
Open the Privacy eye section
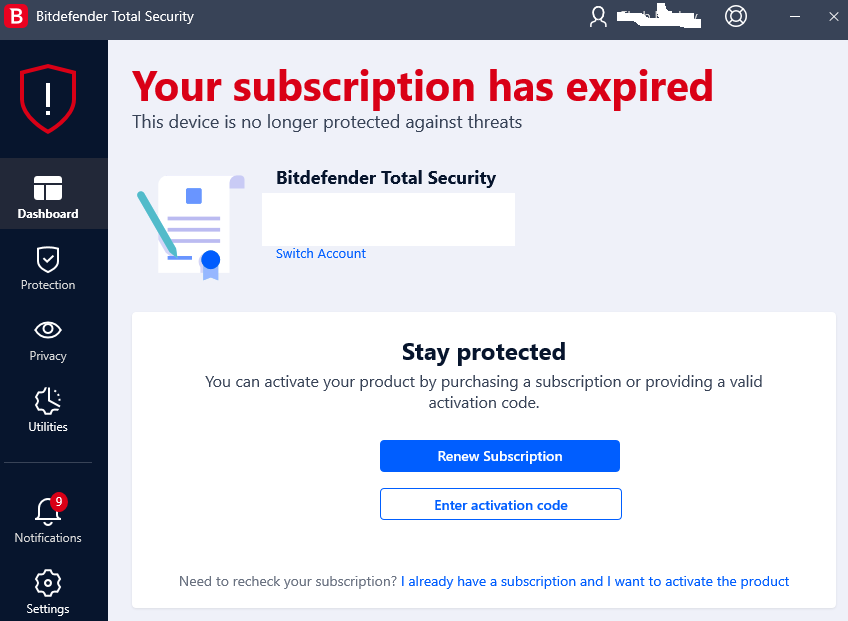[48, 340]
